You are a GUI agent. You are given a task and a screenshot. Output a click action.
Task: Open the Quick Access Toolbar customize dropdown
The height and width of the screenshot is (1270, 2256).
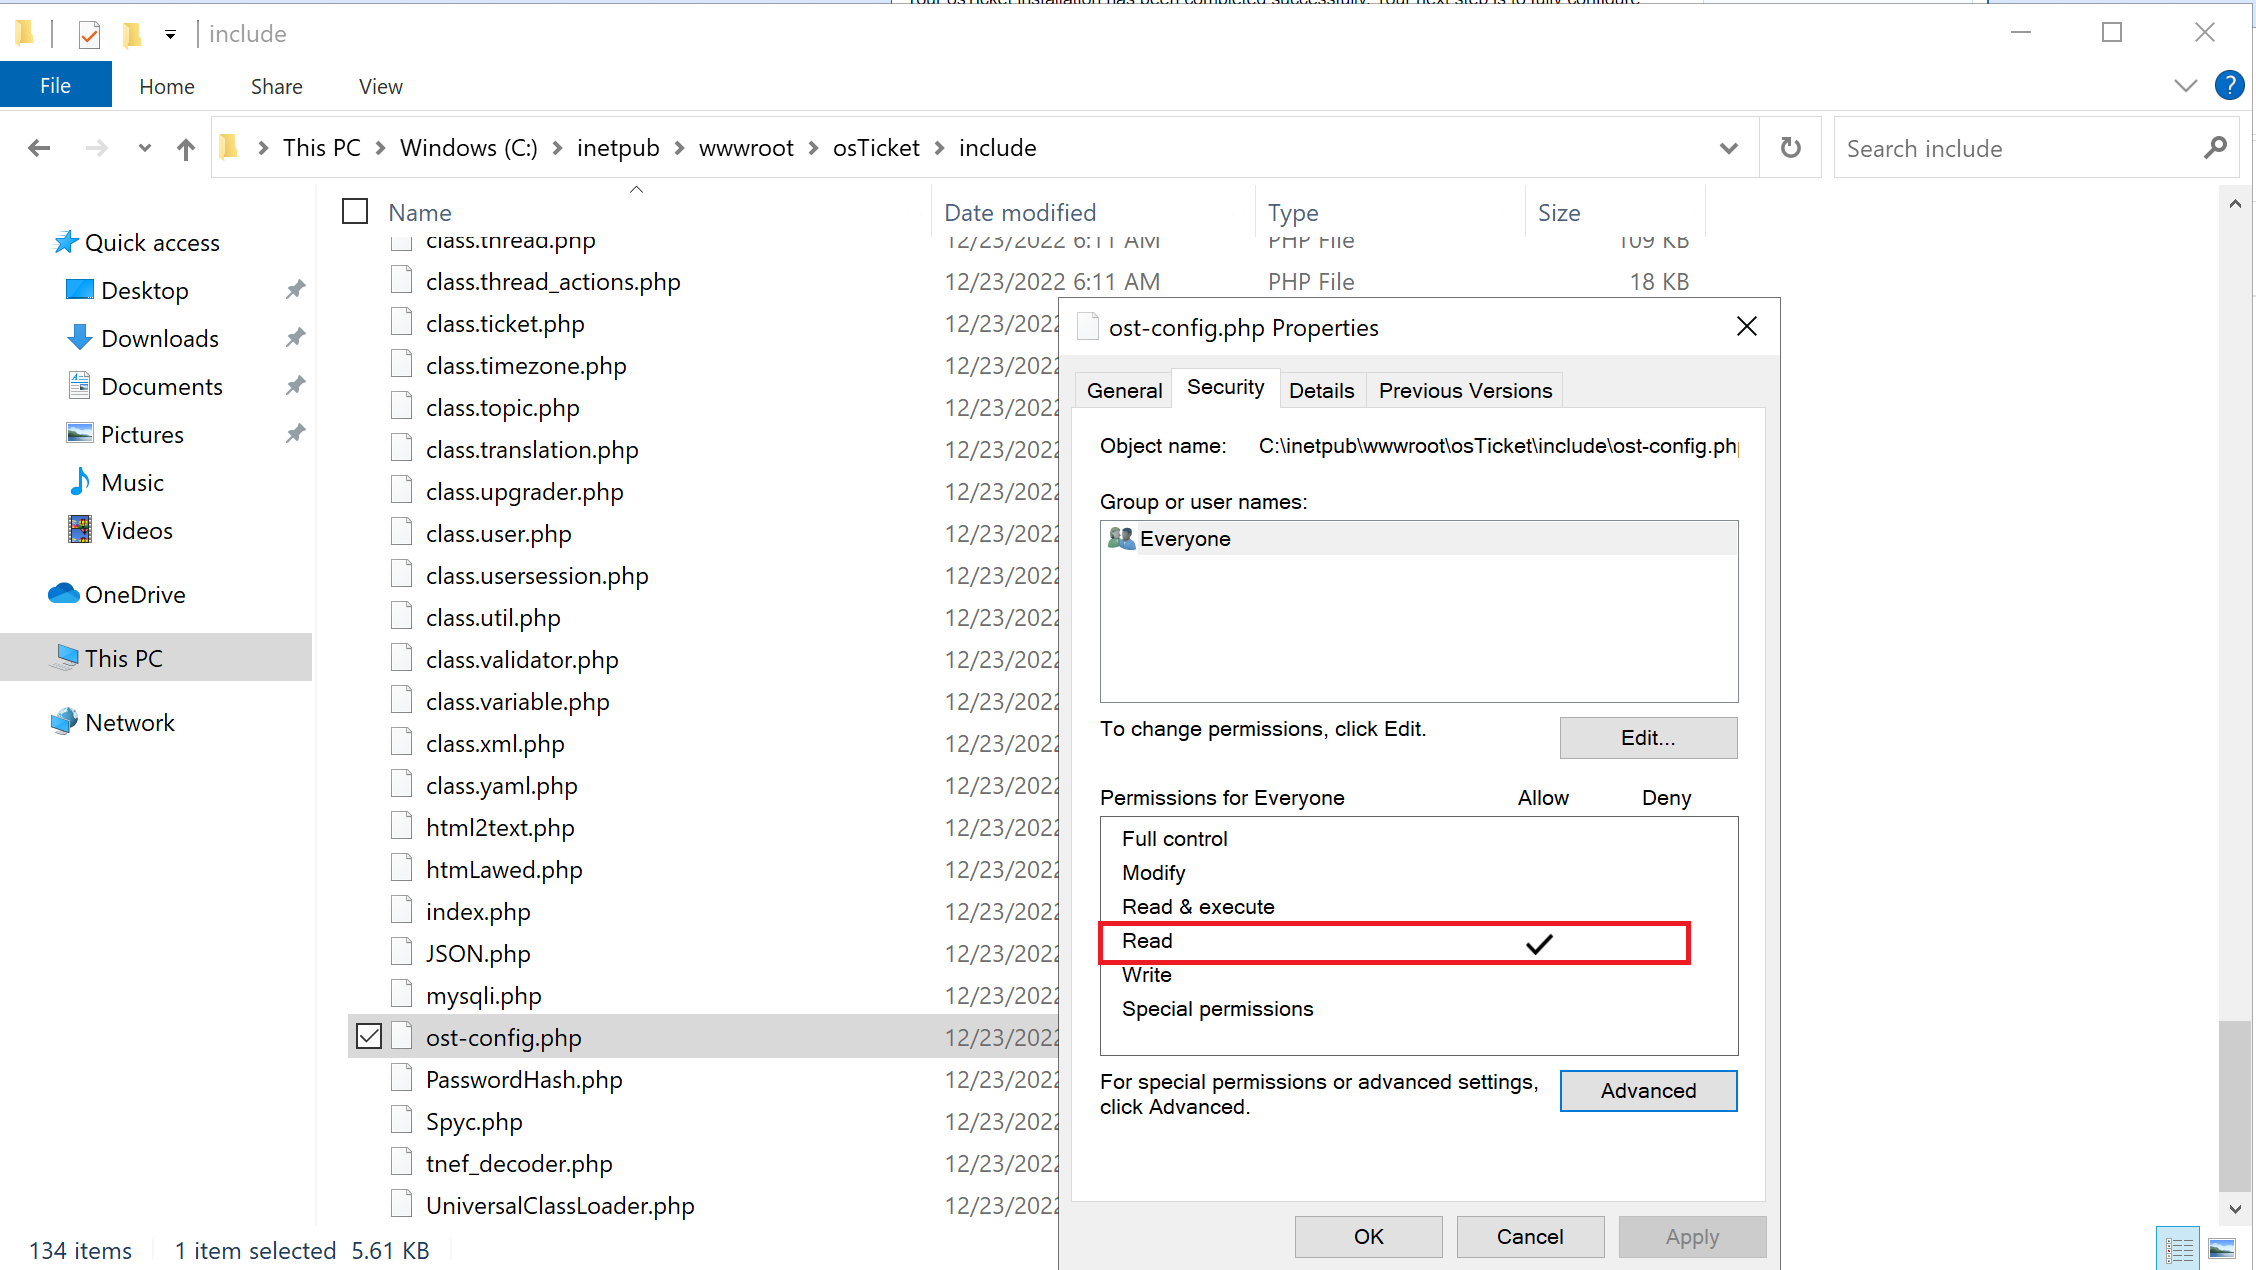click(171, 34)
